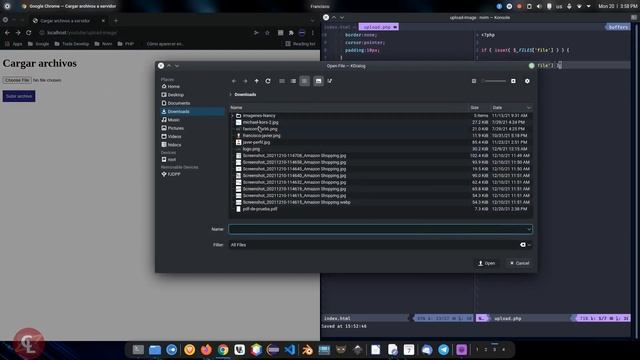Switch to icons view in file dialog

point(282,81)
